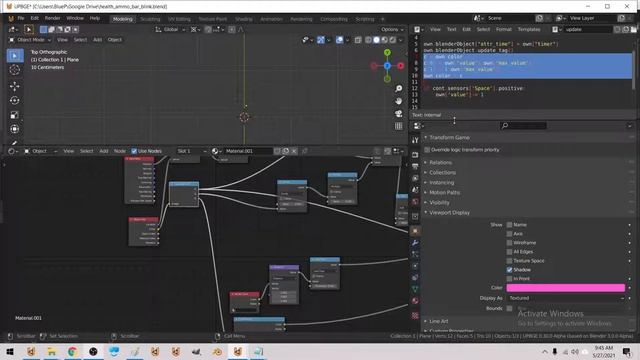Open the text editor Templates menu

point(529,29)
